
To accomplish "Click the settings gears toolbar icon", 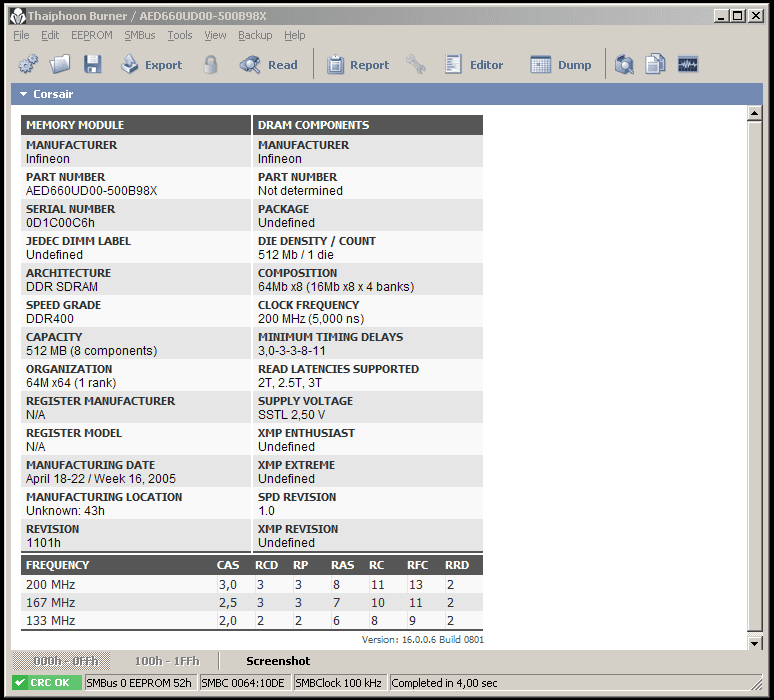I will coord(28,65).
